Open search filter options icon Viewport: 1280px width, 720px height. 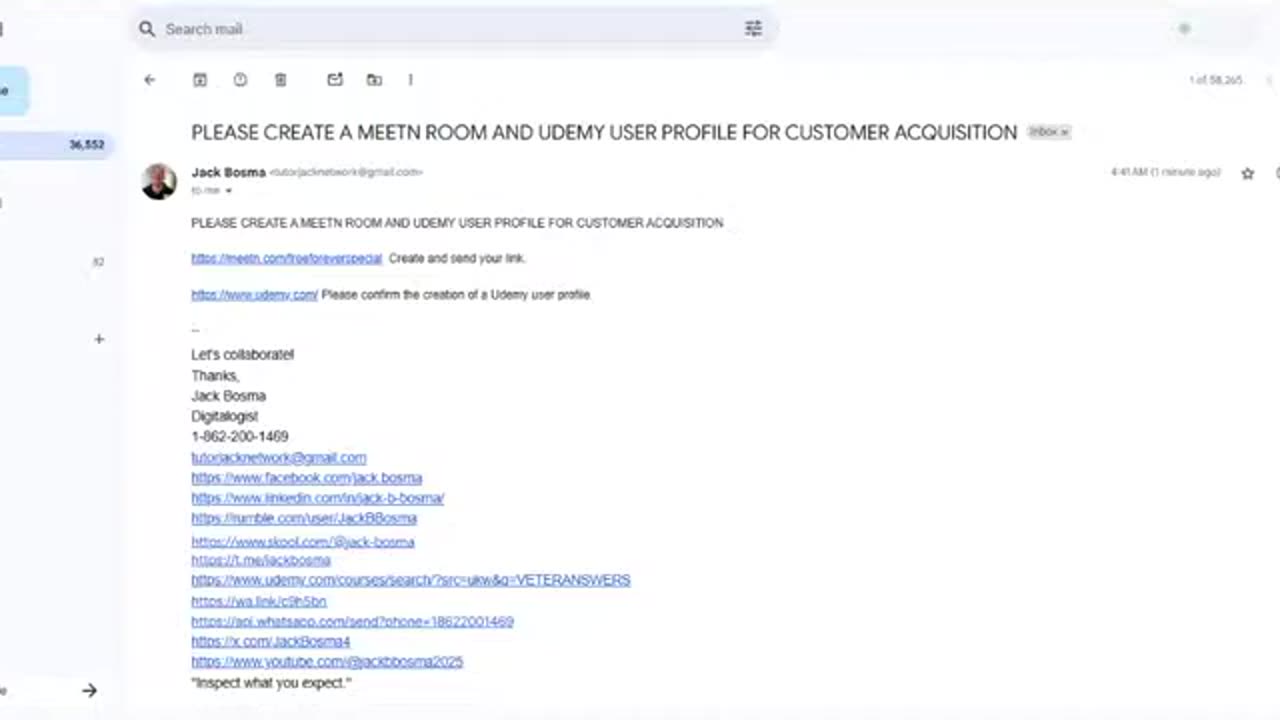(753, 29)
